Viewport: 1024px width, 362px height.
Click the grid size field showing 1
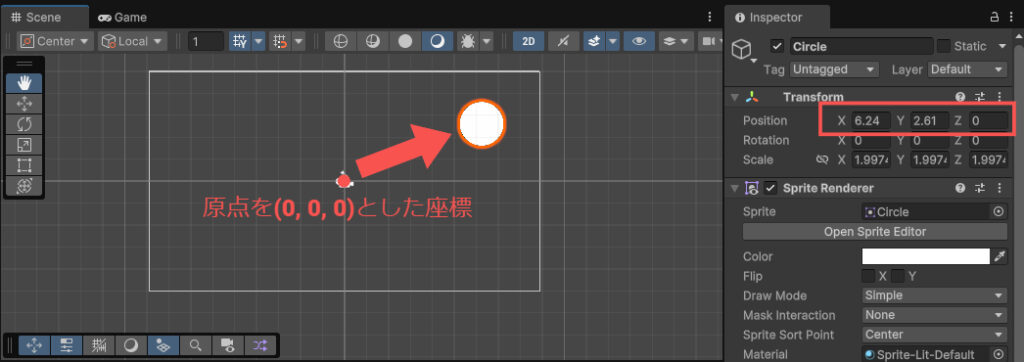206,42
